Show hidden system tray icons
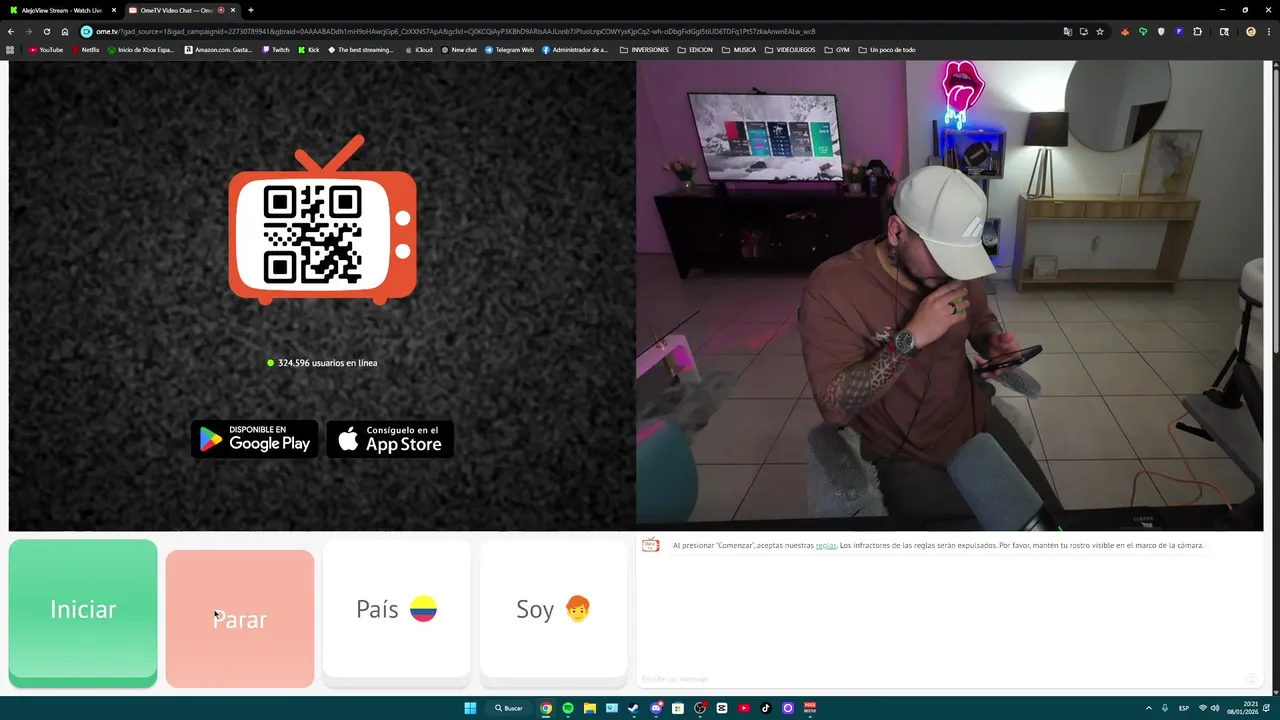This screenshot has height=720, width=1280. [1148, 708]
